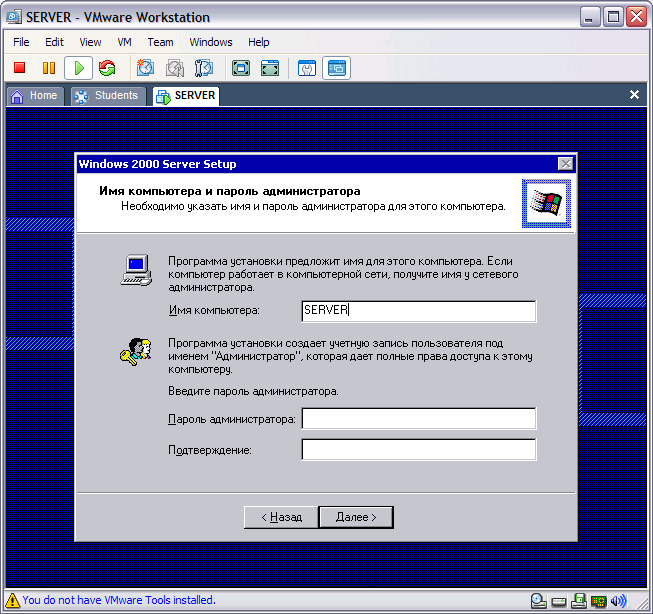Switch to the Home tab

pyautogui.click(x=35, y=96)
